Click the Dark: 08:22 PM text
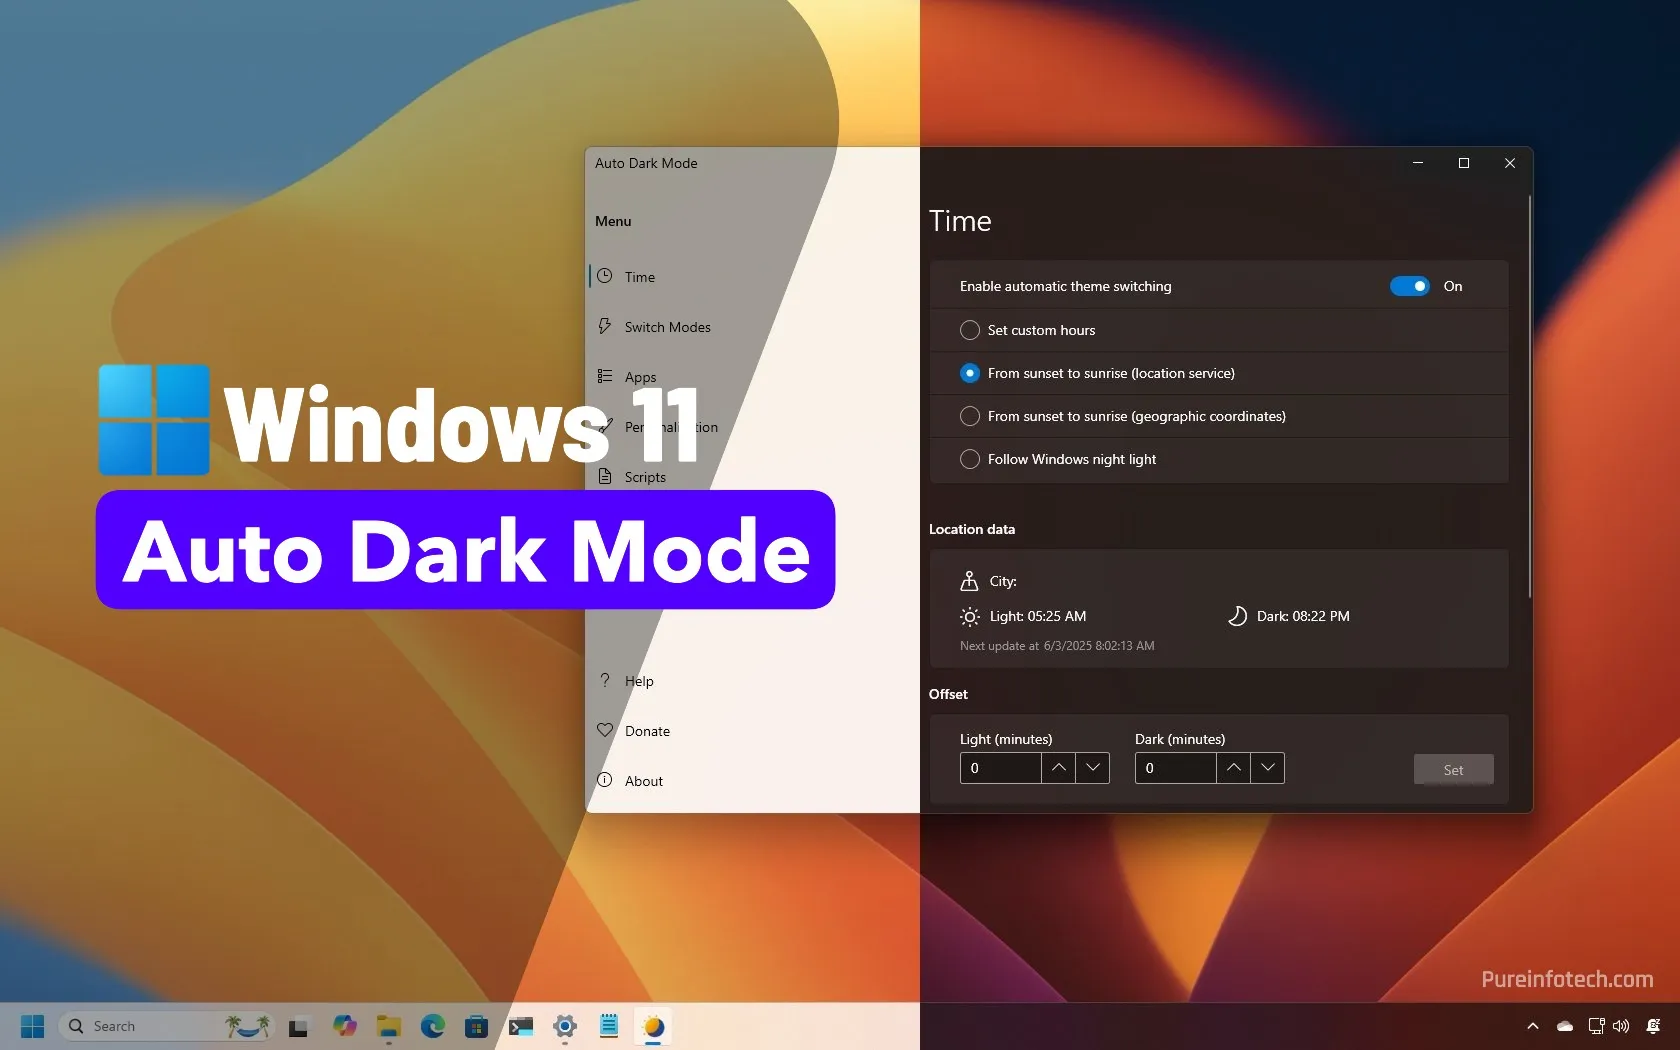Image resolution: width=1680 pixels, height=1050 pixels. 1303,616
